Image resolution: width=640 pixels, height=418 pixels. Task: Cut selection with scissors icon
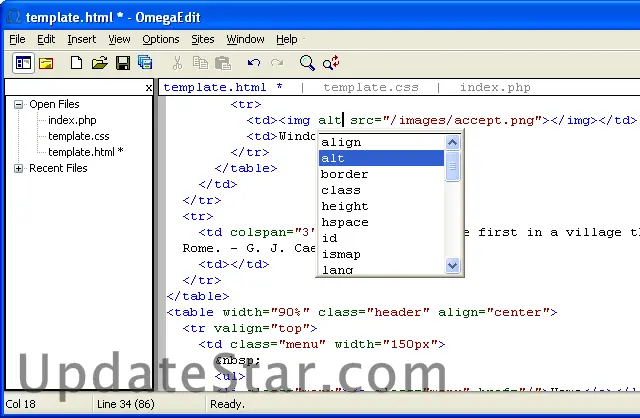click(177, 63)
